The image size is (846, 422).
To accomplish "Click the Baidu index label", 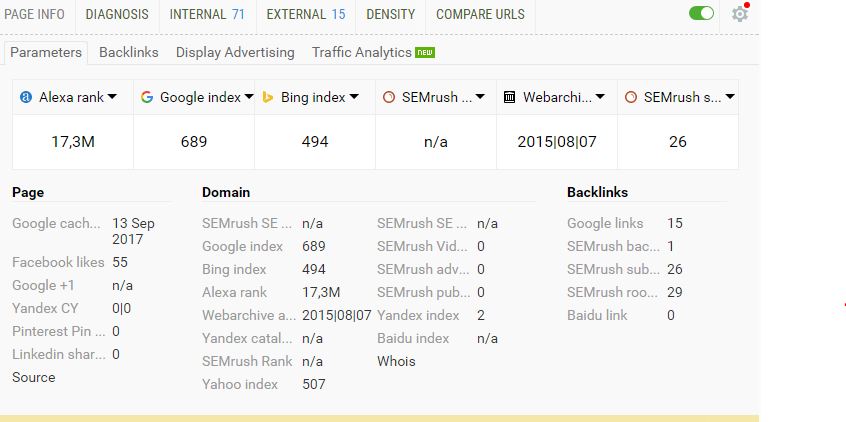I will click(x=413, y=338).
